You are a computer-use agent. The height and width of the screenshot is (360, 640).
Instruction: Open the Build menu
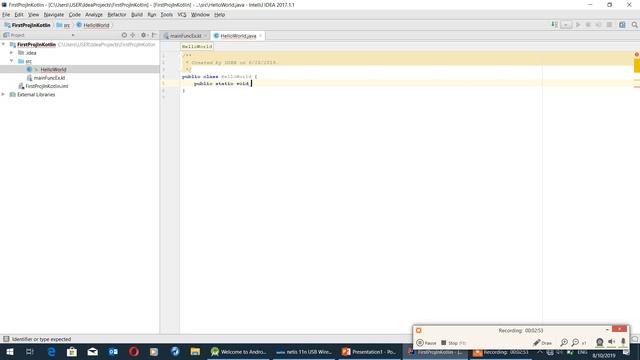137,15
